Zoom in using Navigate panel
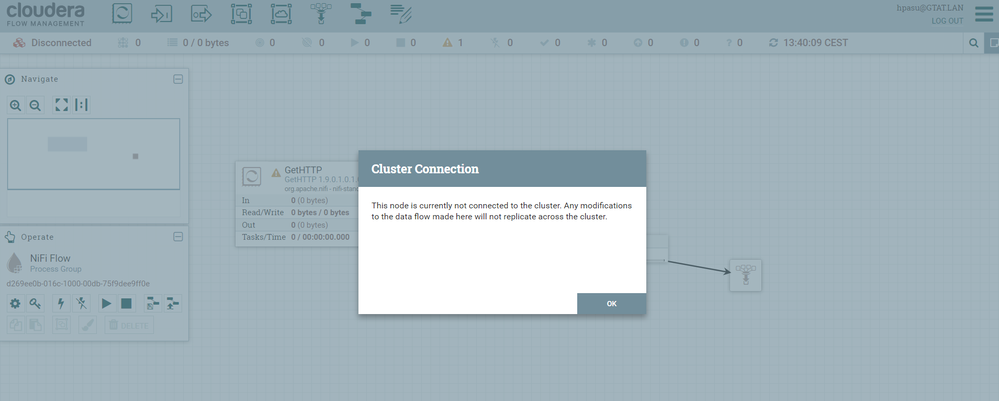Viewport: 999px width, 401px height. click(x=15, y=105)
